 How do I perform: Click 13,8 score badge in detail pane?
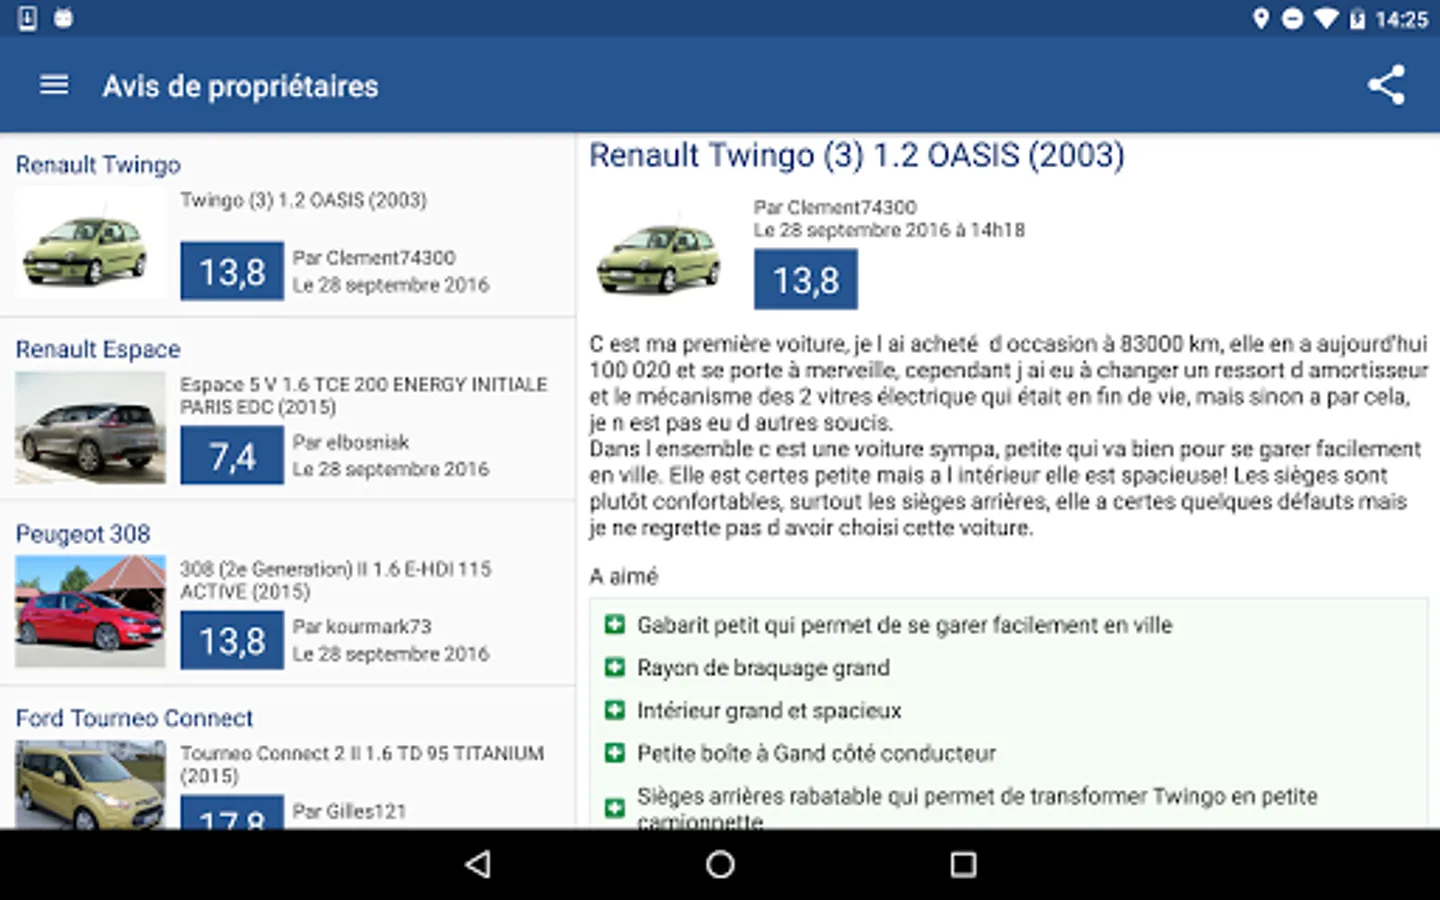pos(806,280)
